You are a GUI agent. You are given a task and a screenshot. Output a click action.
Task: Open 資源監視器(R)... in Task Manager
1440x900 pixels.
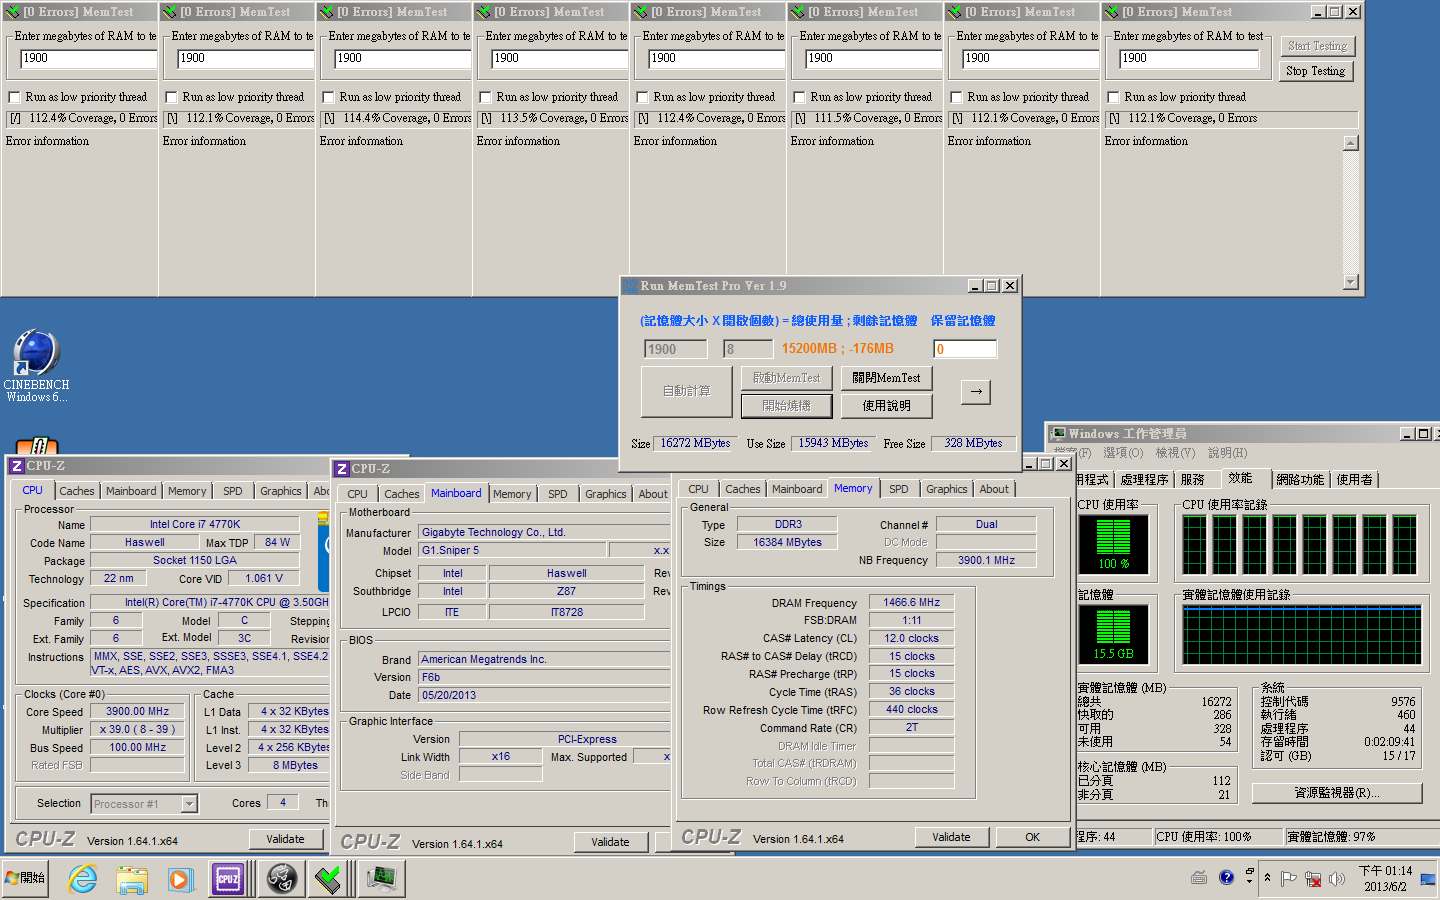(1337, 793)
